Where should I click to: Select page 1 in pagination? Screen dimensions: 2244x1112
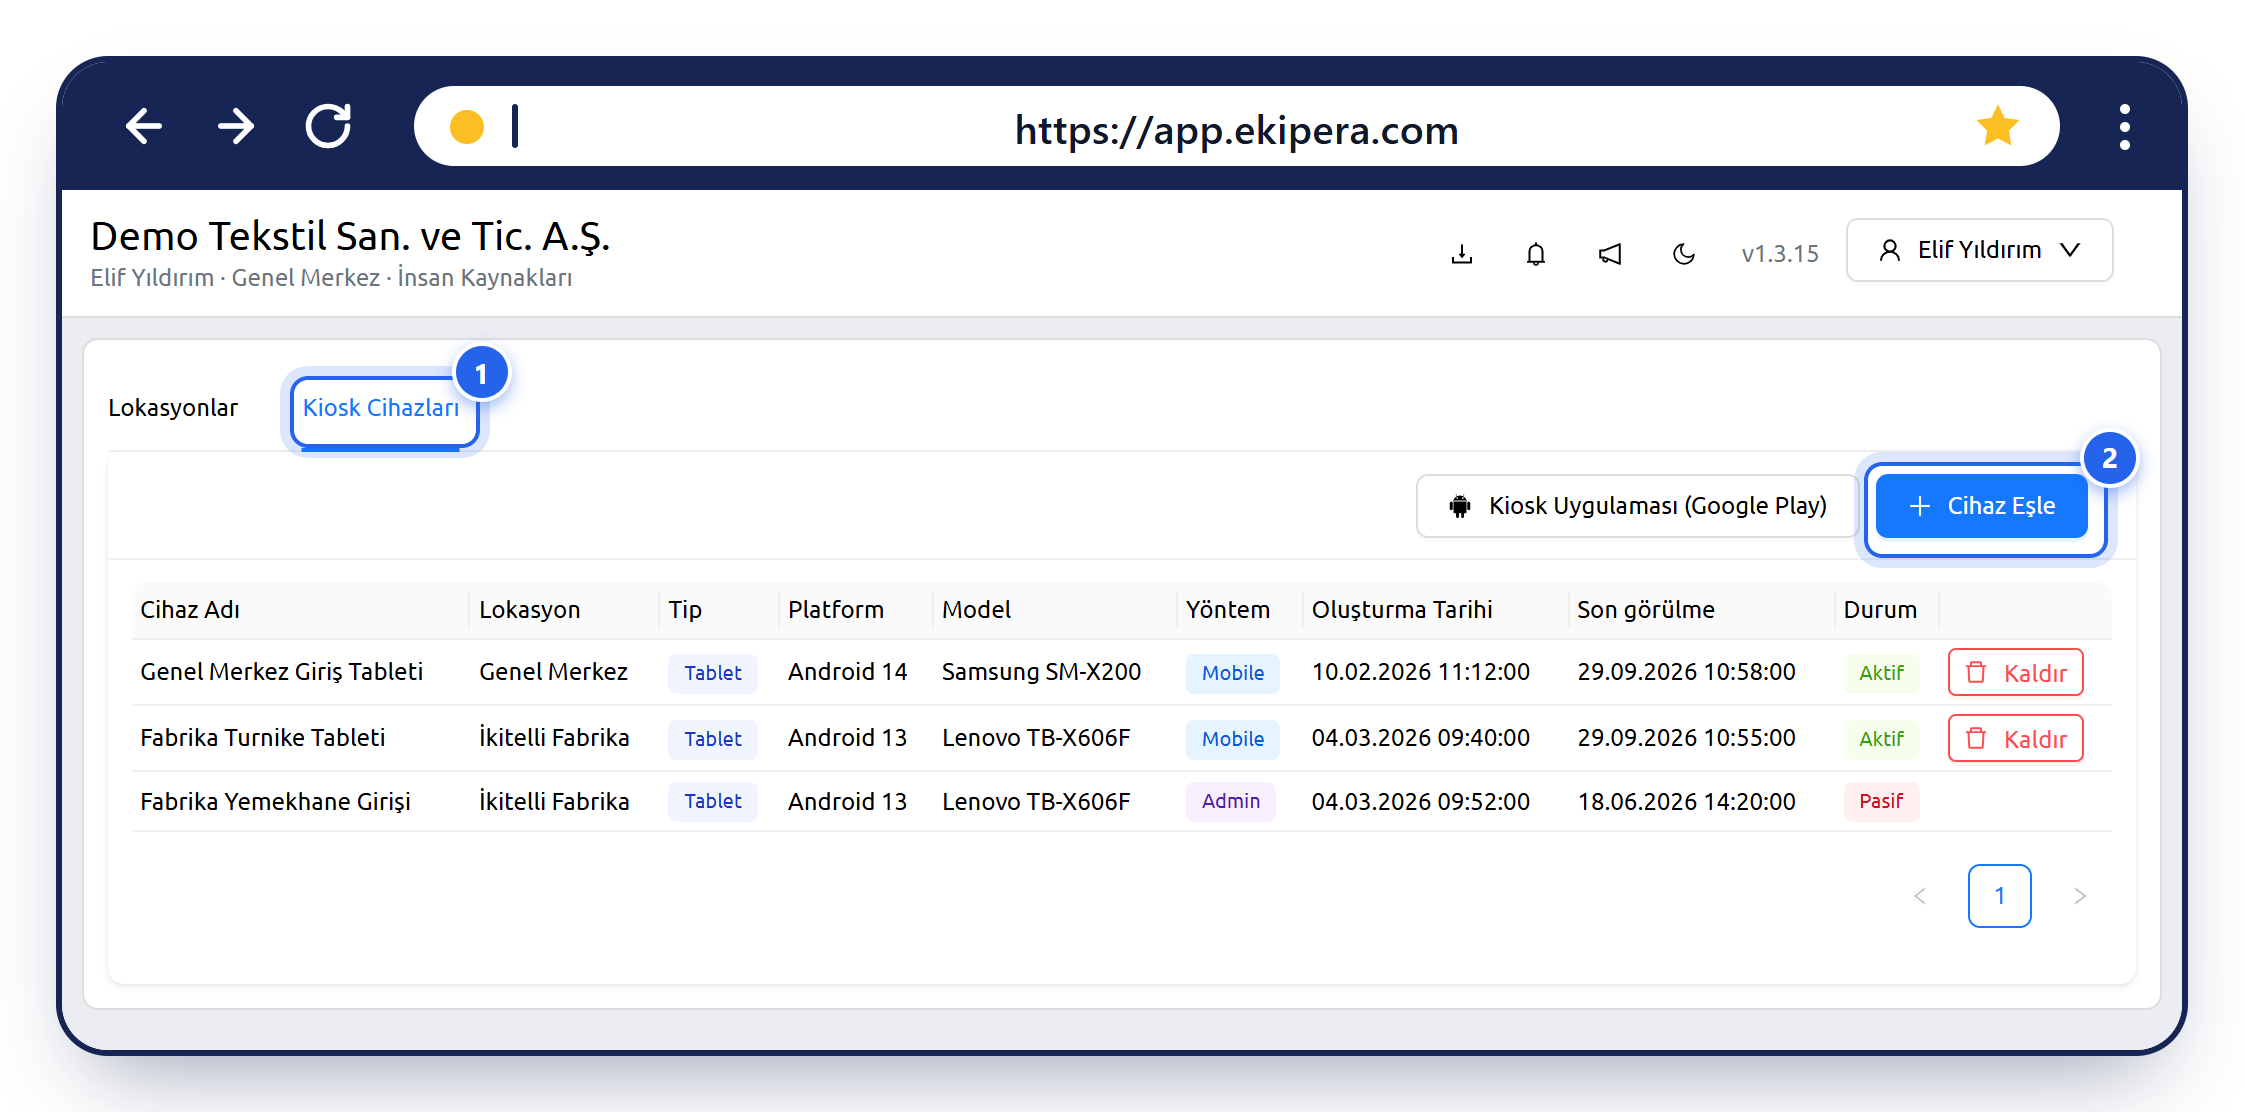[2000, 896]
